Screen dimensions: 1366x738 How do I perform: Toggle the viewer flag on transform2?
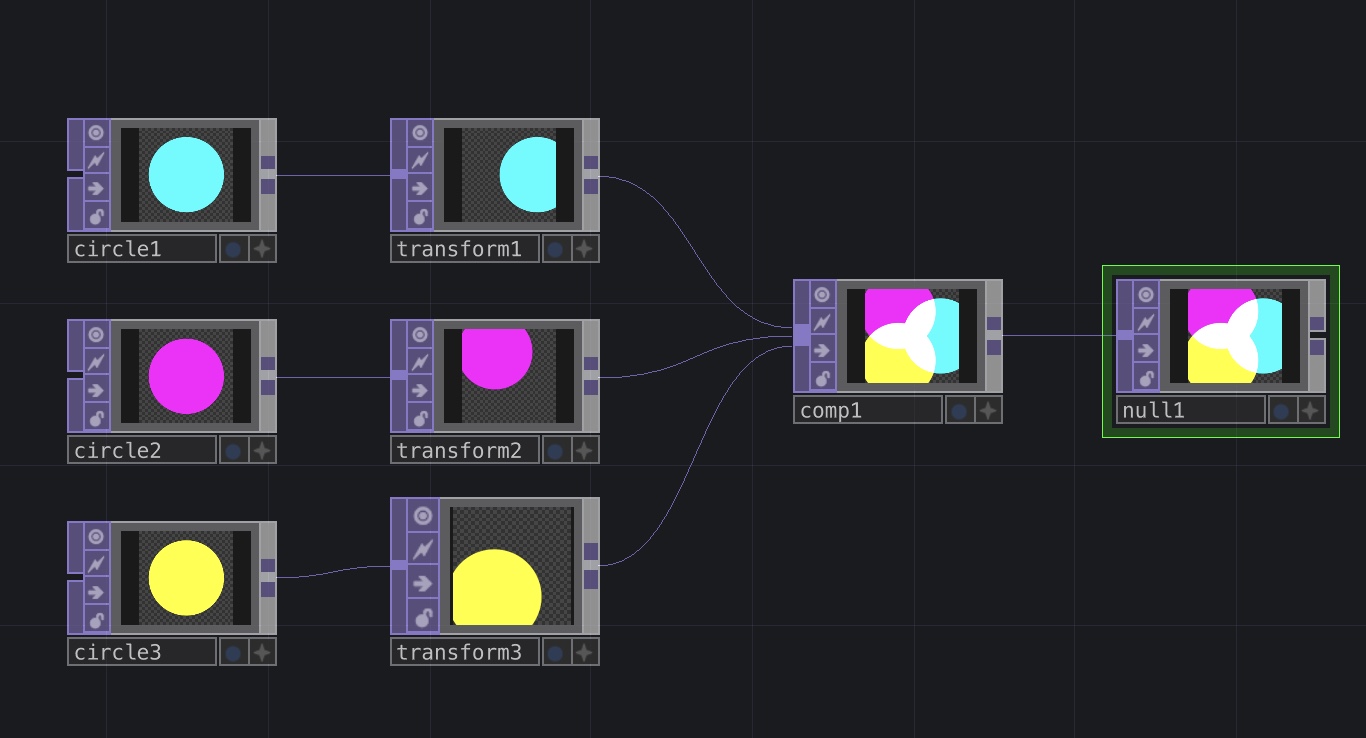point(420,334)
